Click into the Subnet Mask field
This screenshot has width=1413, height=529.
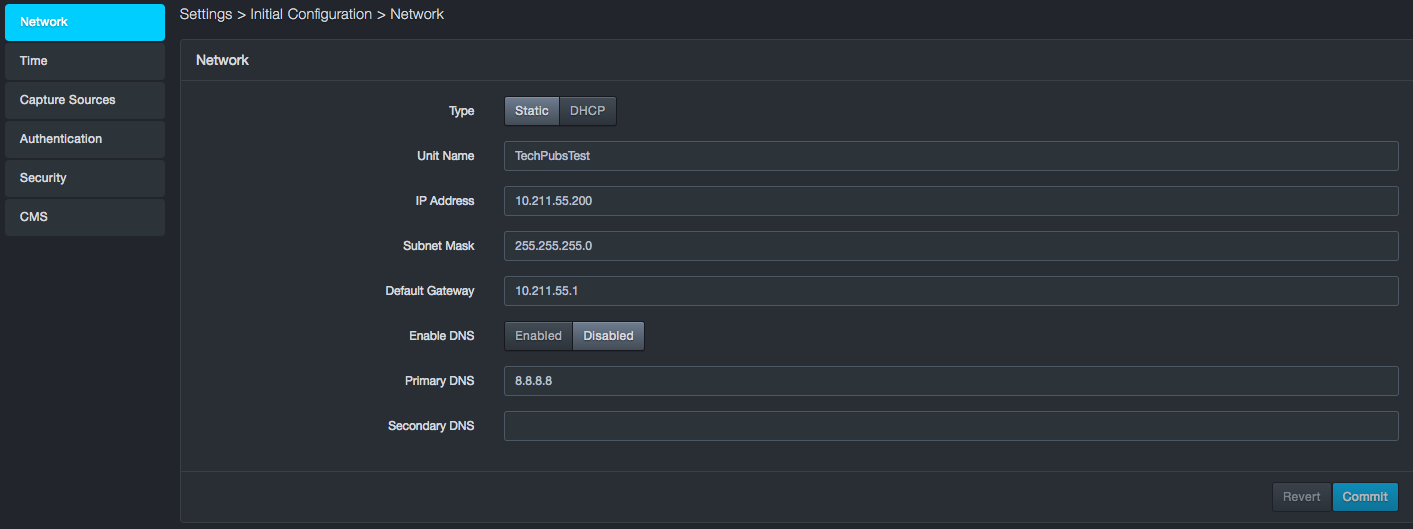[x=950, y=246]
